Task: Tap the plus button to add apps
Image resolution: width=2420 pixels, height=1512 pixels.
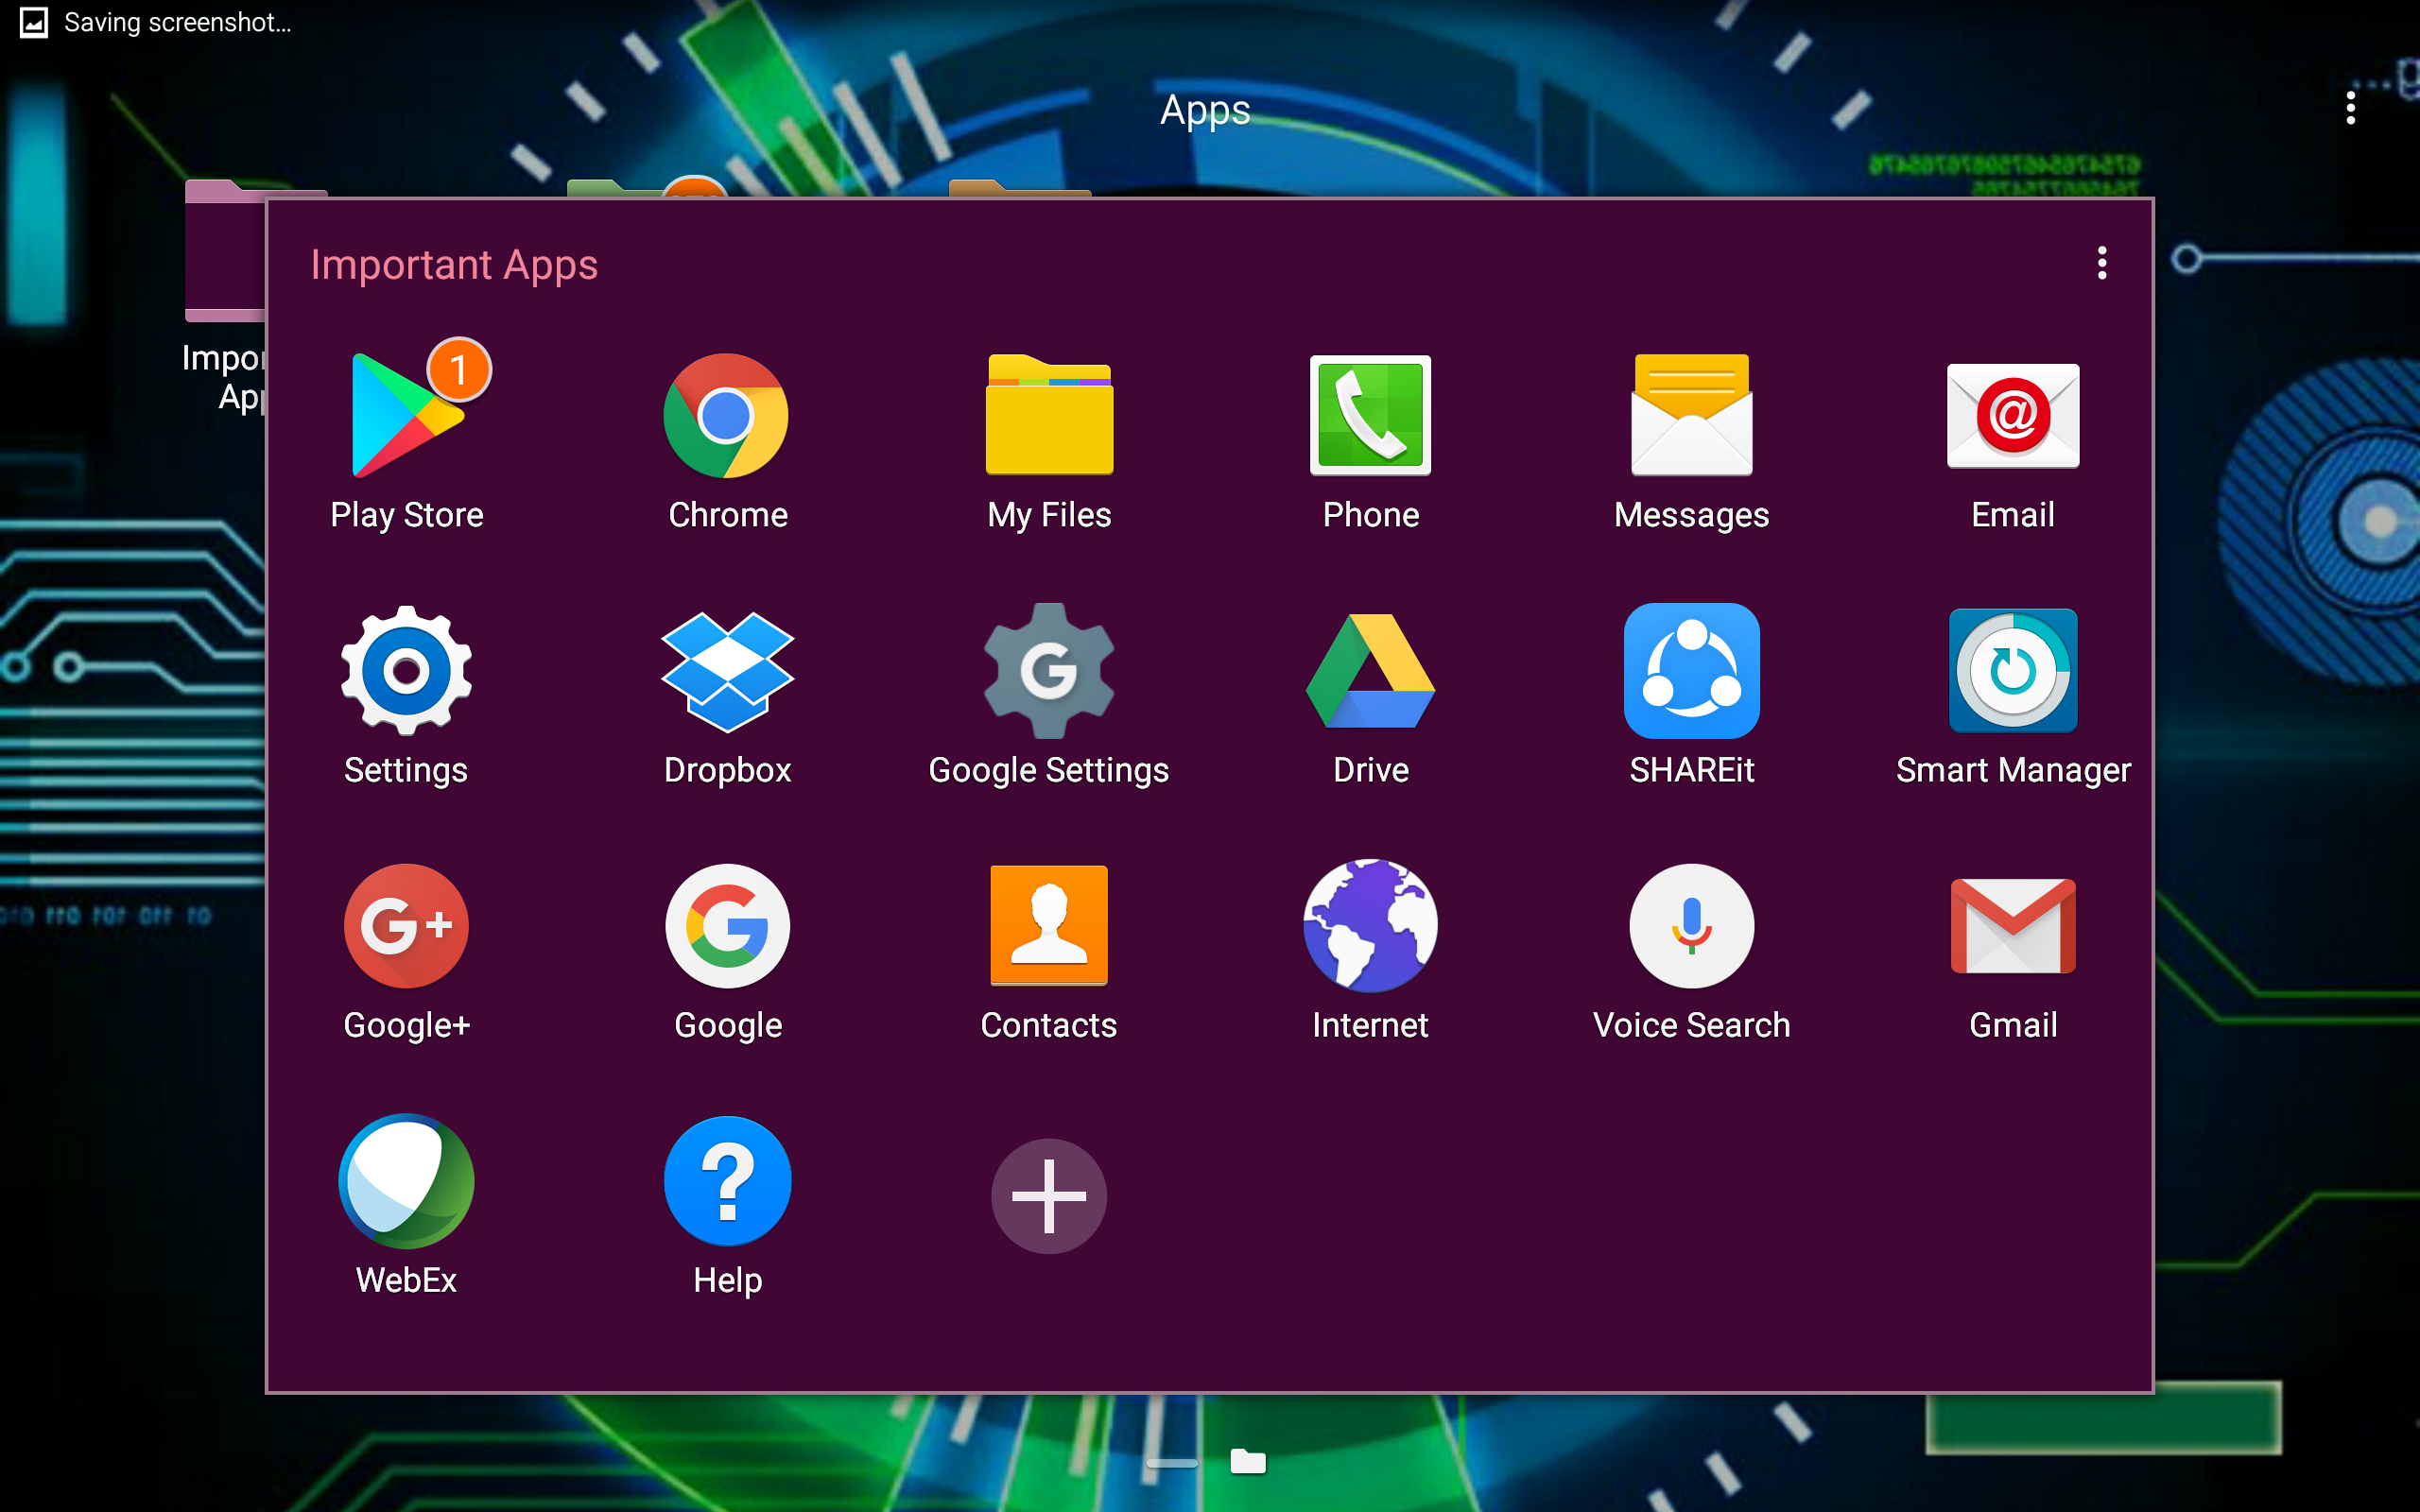Action: (1049, 1196)
